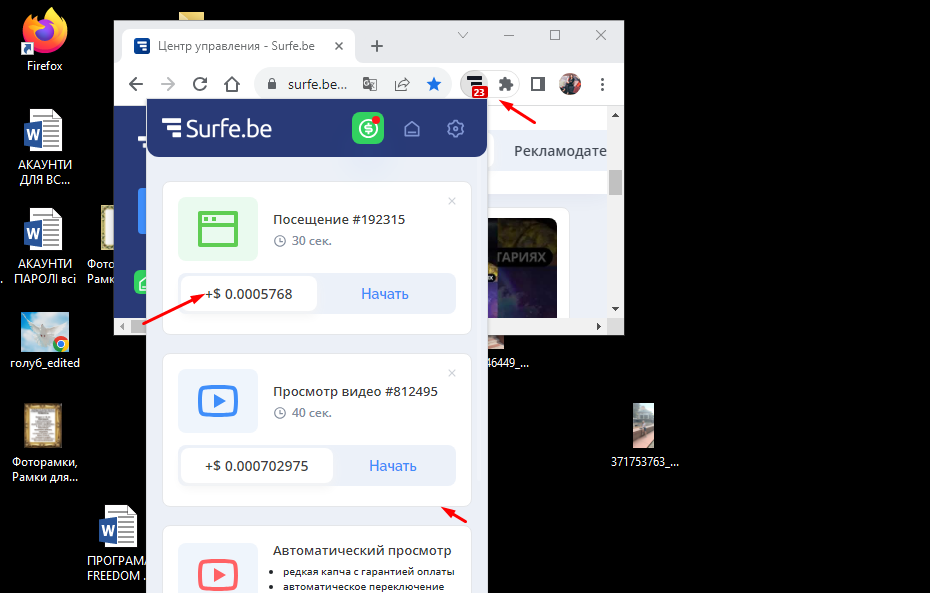Click reward amount +$ 0.0005768
Screen dimensions: 930x593
point(249,294)
